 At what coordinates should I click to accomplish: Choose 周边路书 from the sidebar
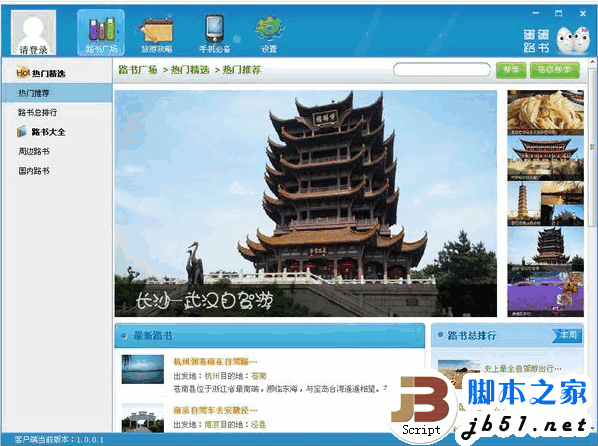34,151
